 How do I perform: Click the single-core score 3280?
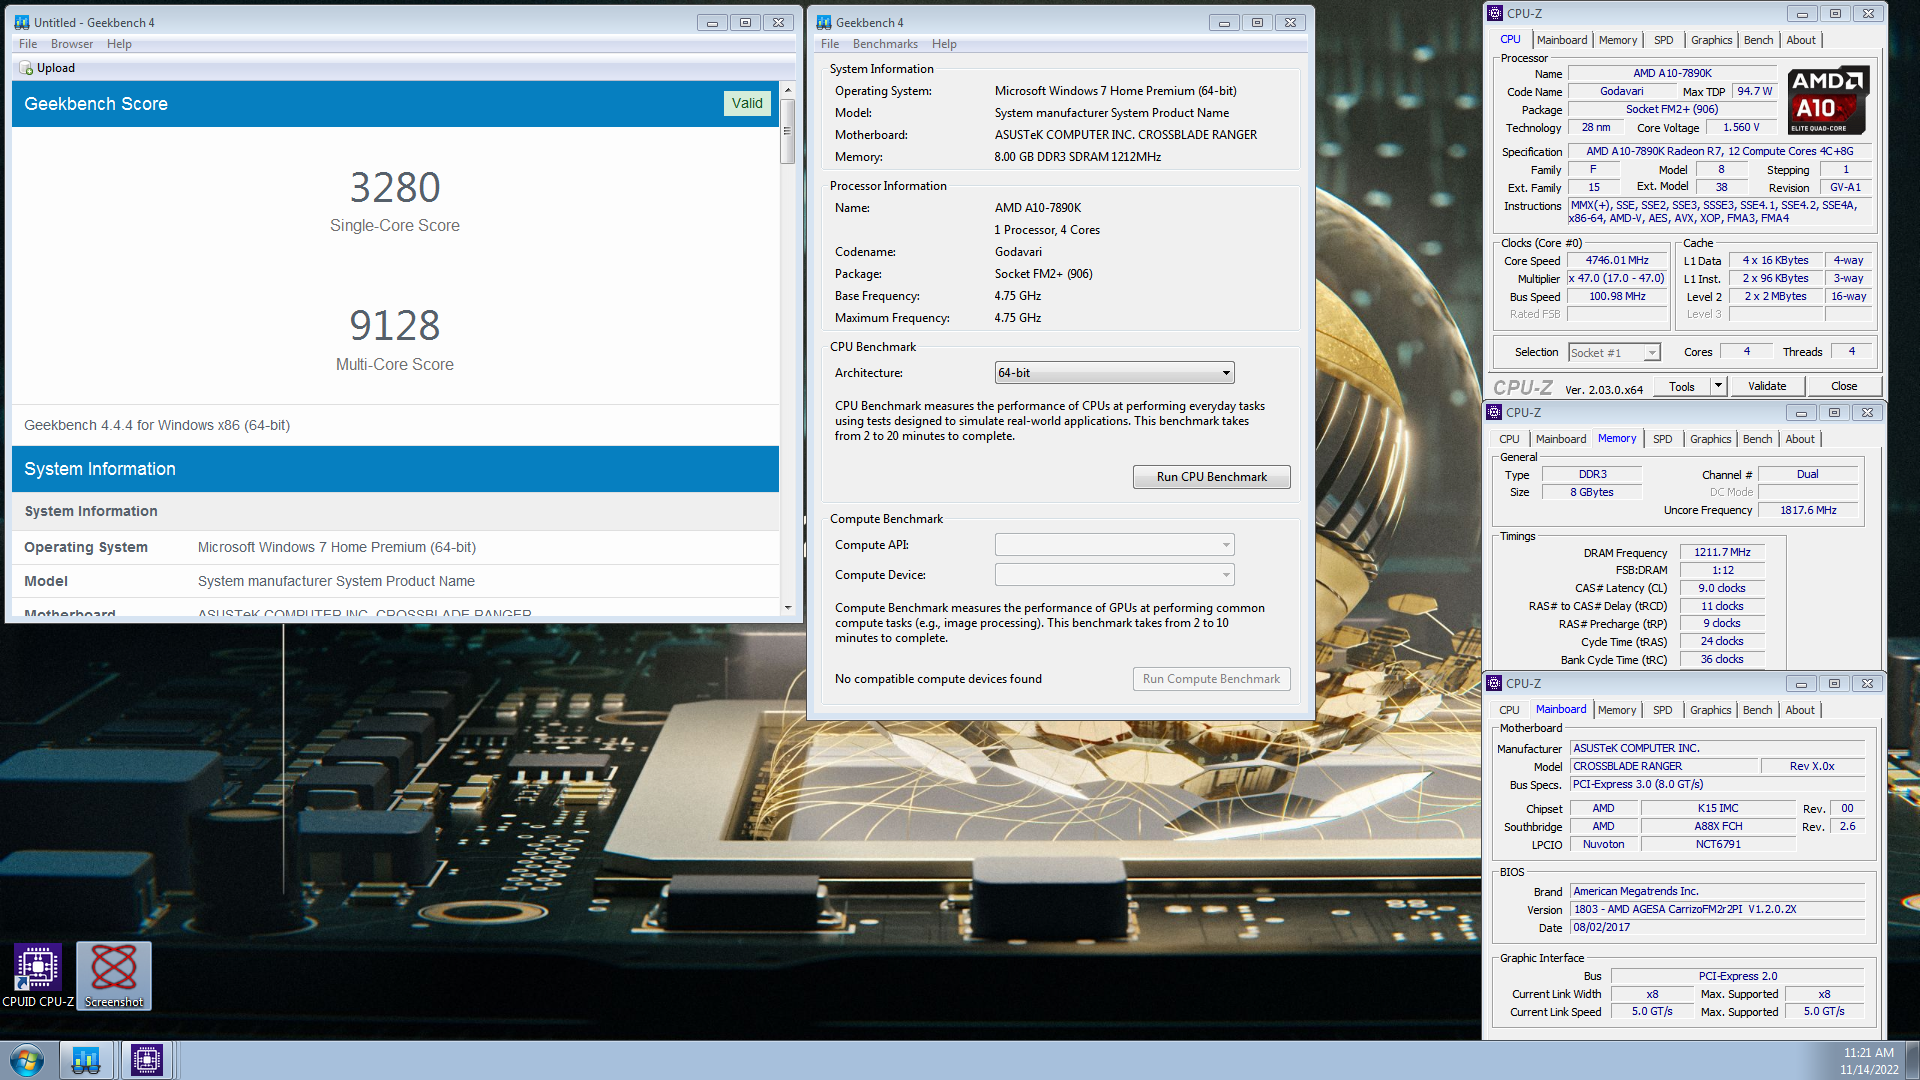(395, 187)
